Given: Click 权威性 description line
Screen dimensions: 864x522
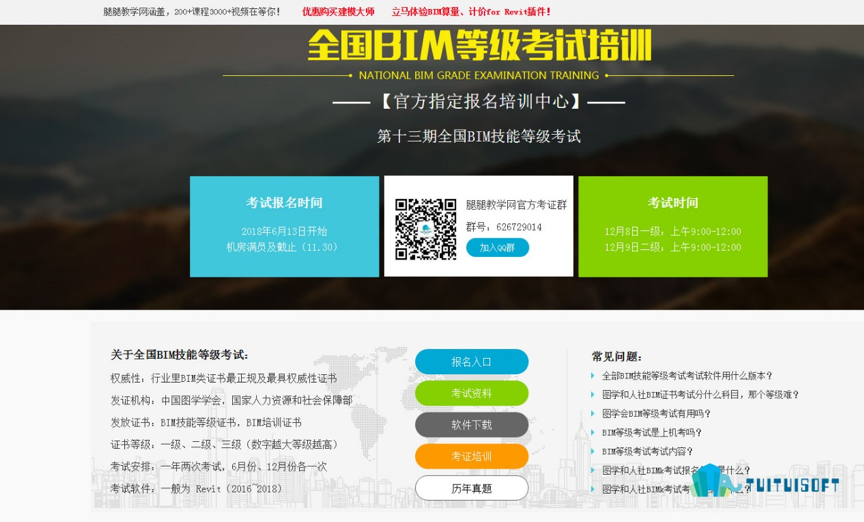Looking at the screenshot, I should tap(224, 379).
